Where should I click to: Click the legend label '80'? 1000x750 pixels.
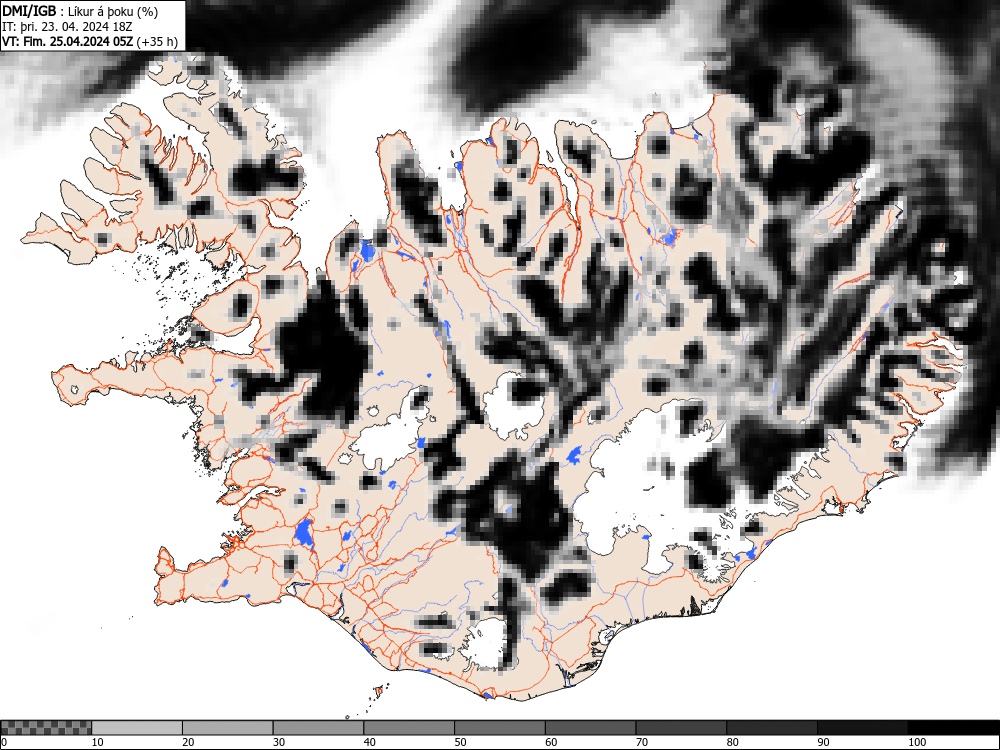pos(732,742)
